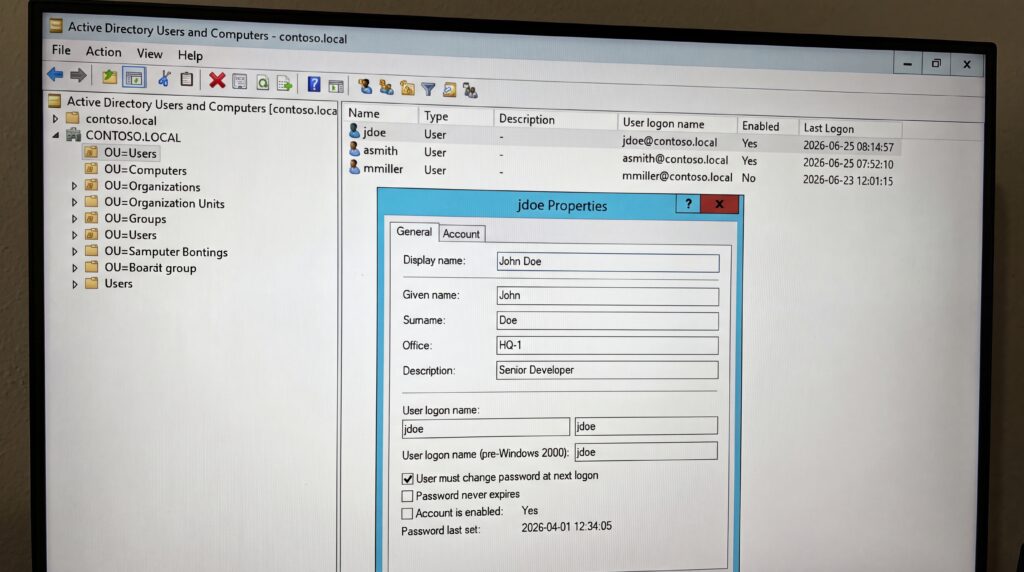Expand the plain Users container node
Viewport: 1024px width, 572px height.
click(74, 284)
